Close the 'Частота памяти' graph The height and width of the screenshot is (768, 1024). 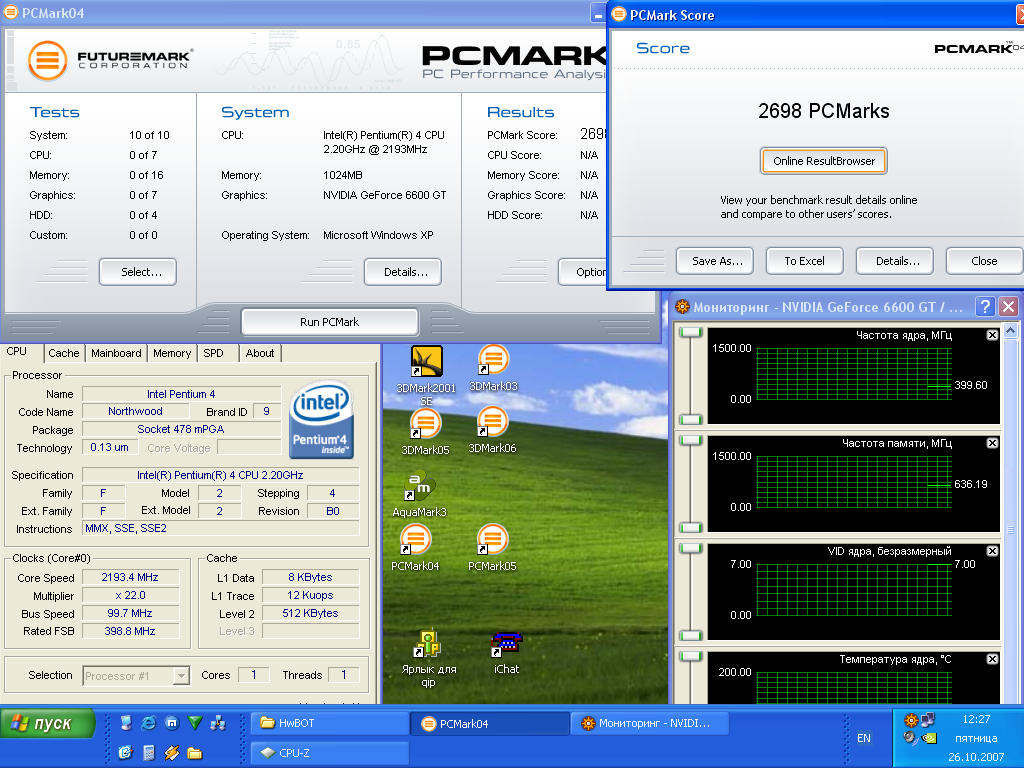pyautogui.click(x=992, y=443)
